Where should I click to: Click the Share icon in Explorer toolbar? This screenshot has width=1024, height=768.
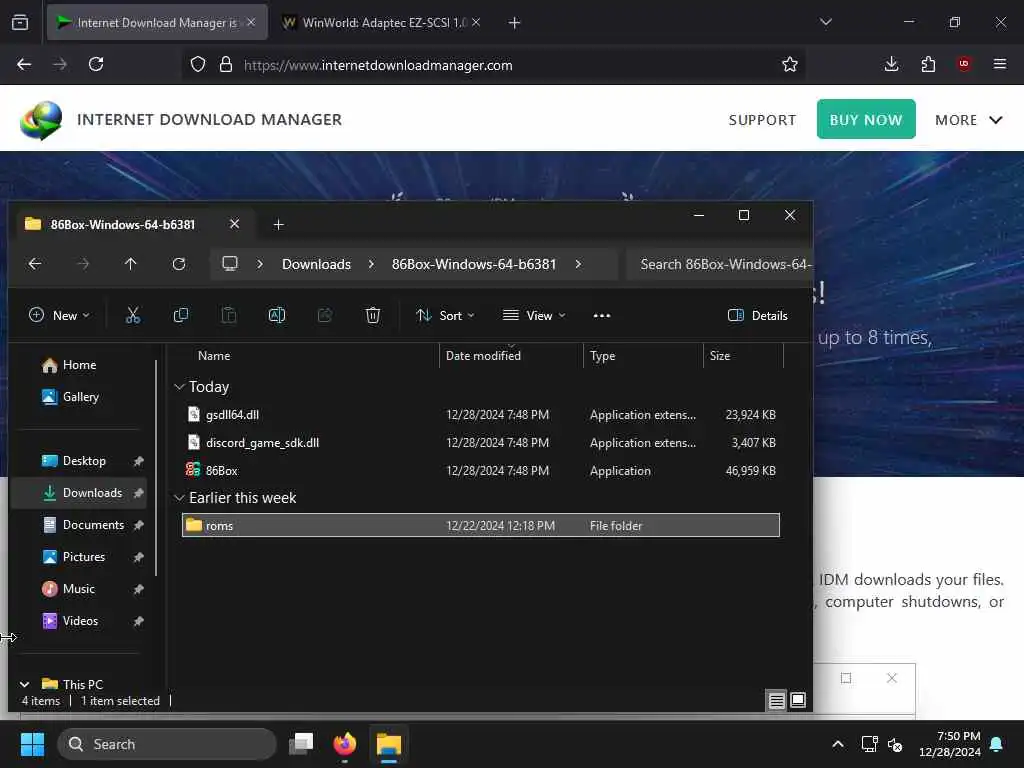pyautogui.click(x=325, y=315)
